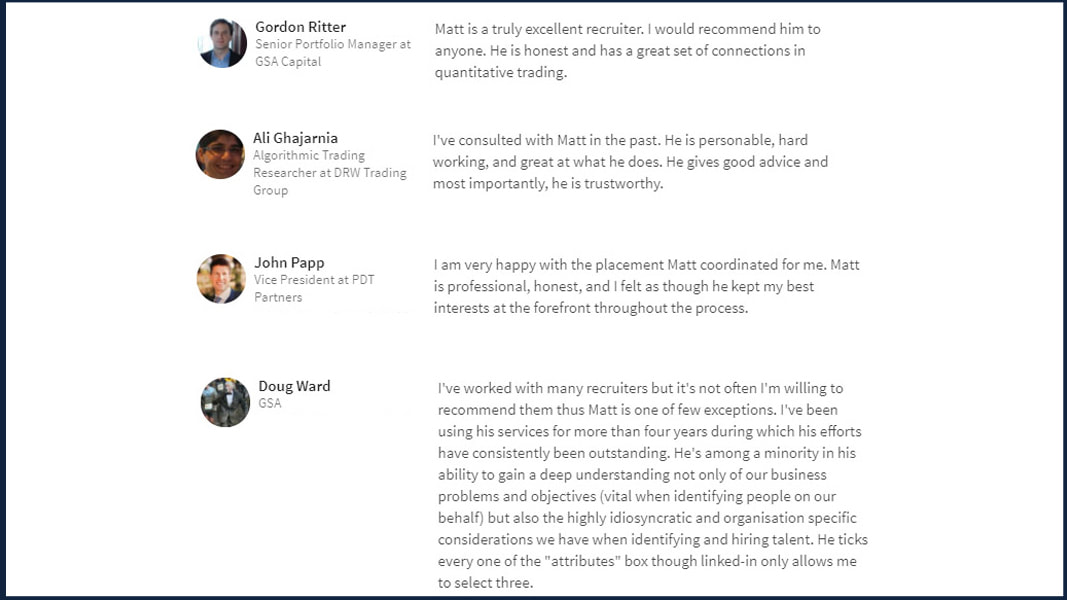The width and height of the screenshot is (1067, 600).
Task: Click Gordon Ritter's recommendation text
Action: coord(627,50)
